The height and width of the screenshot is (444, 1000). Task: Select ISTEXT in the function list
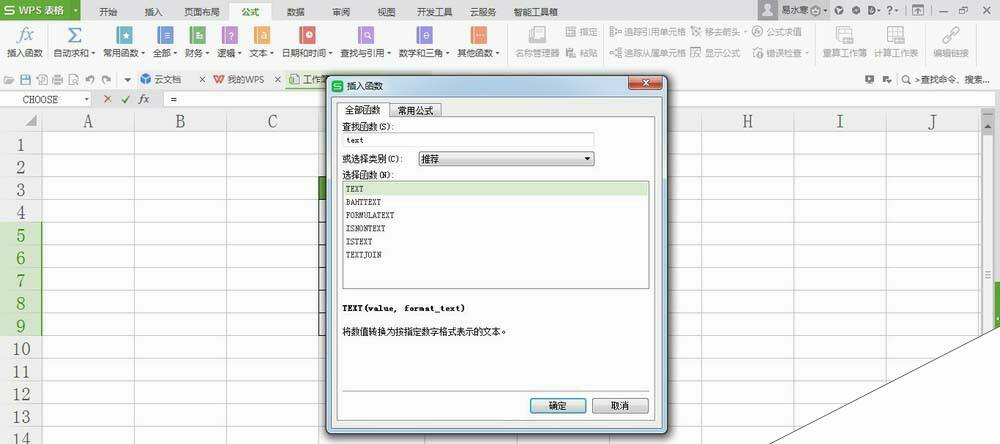496,242
